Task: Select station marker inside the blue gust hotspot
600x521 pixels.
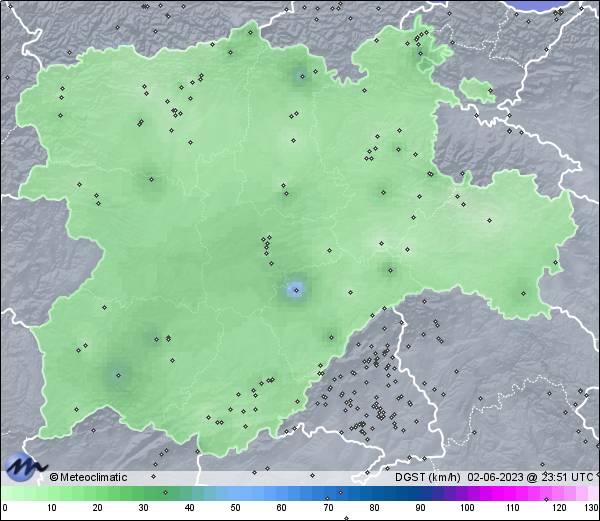Action: 296,290
